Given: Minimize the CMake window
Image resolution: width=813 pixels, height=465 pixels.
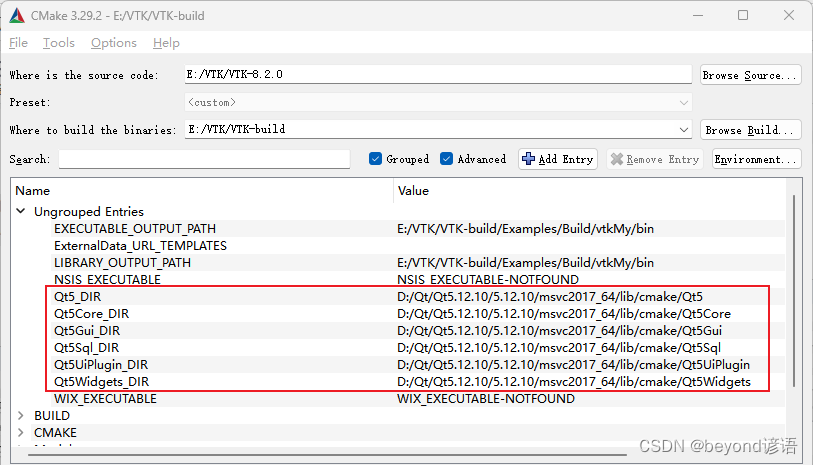Looking at the screenshot, I should [698, 16].
